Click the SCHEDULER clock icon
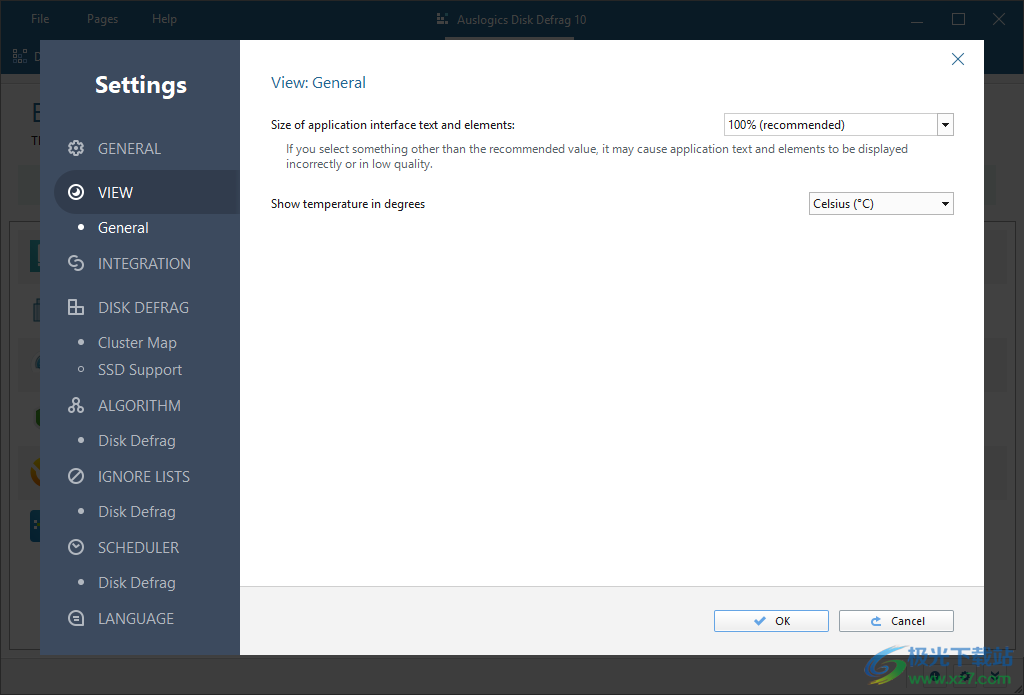The image size is (1024, 695). pos(76,547)
